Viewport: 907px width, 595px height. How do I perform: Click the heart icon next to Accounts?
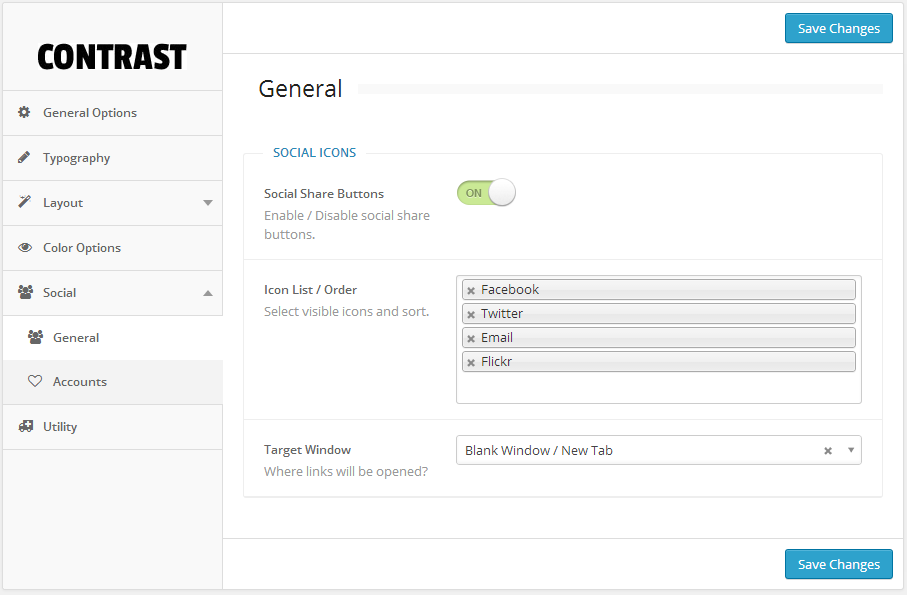point(35,382)
